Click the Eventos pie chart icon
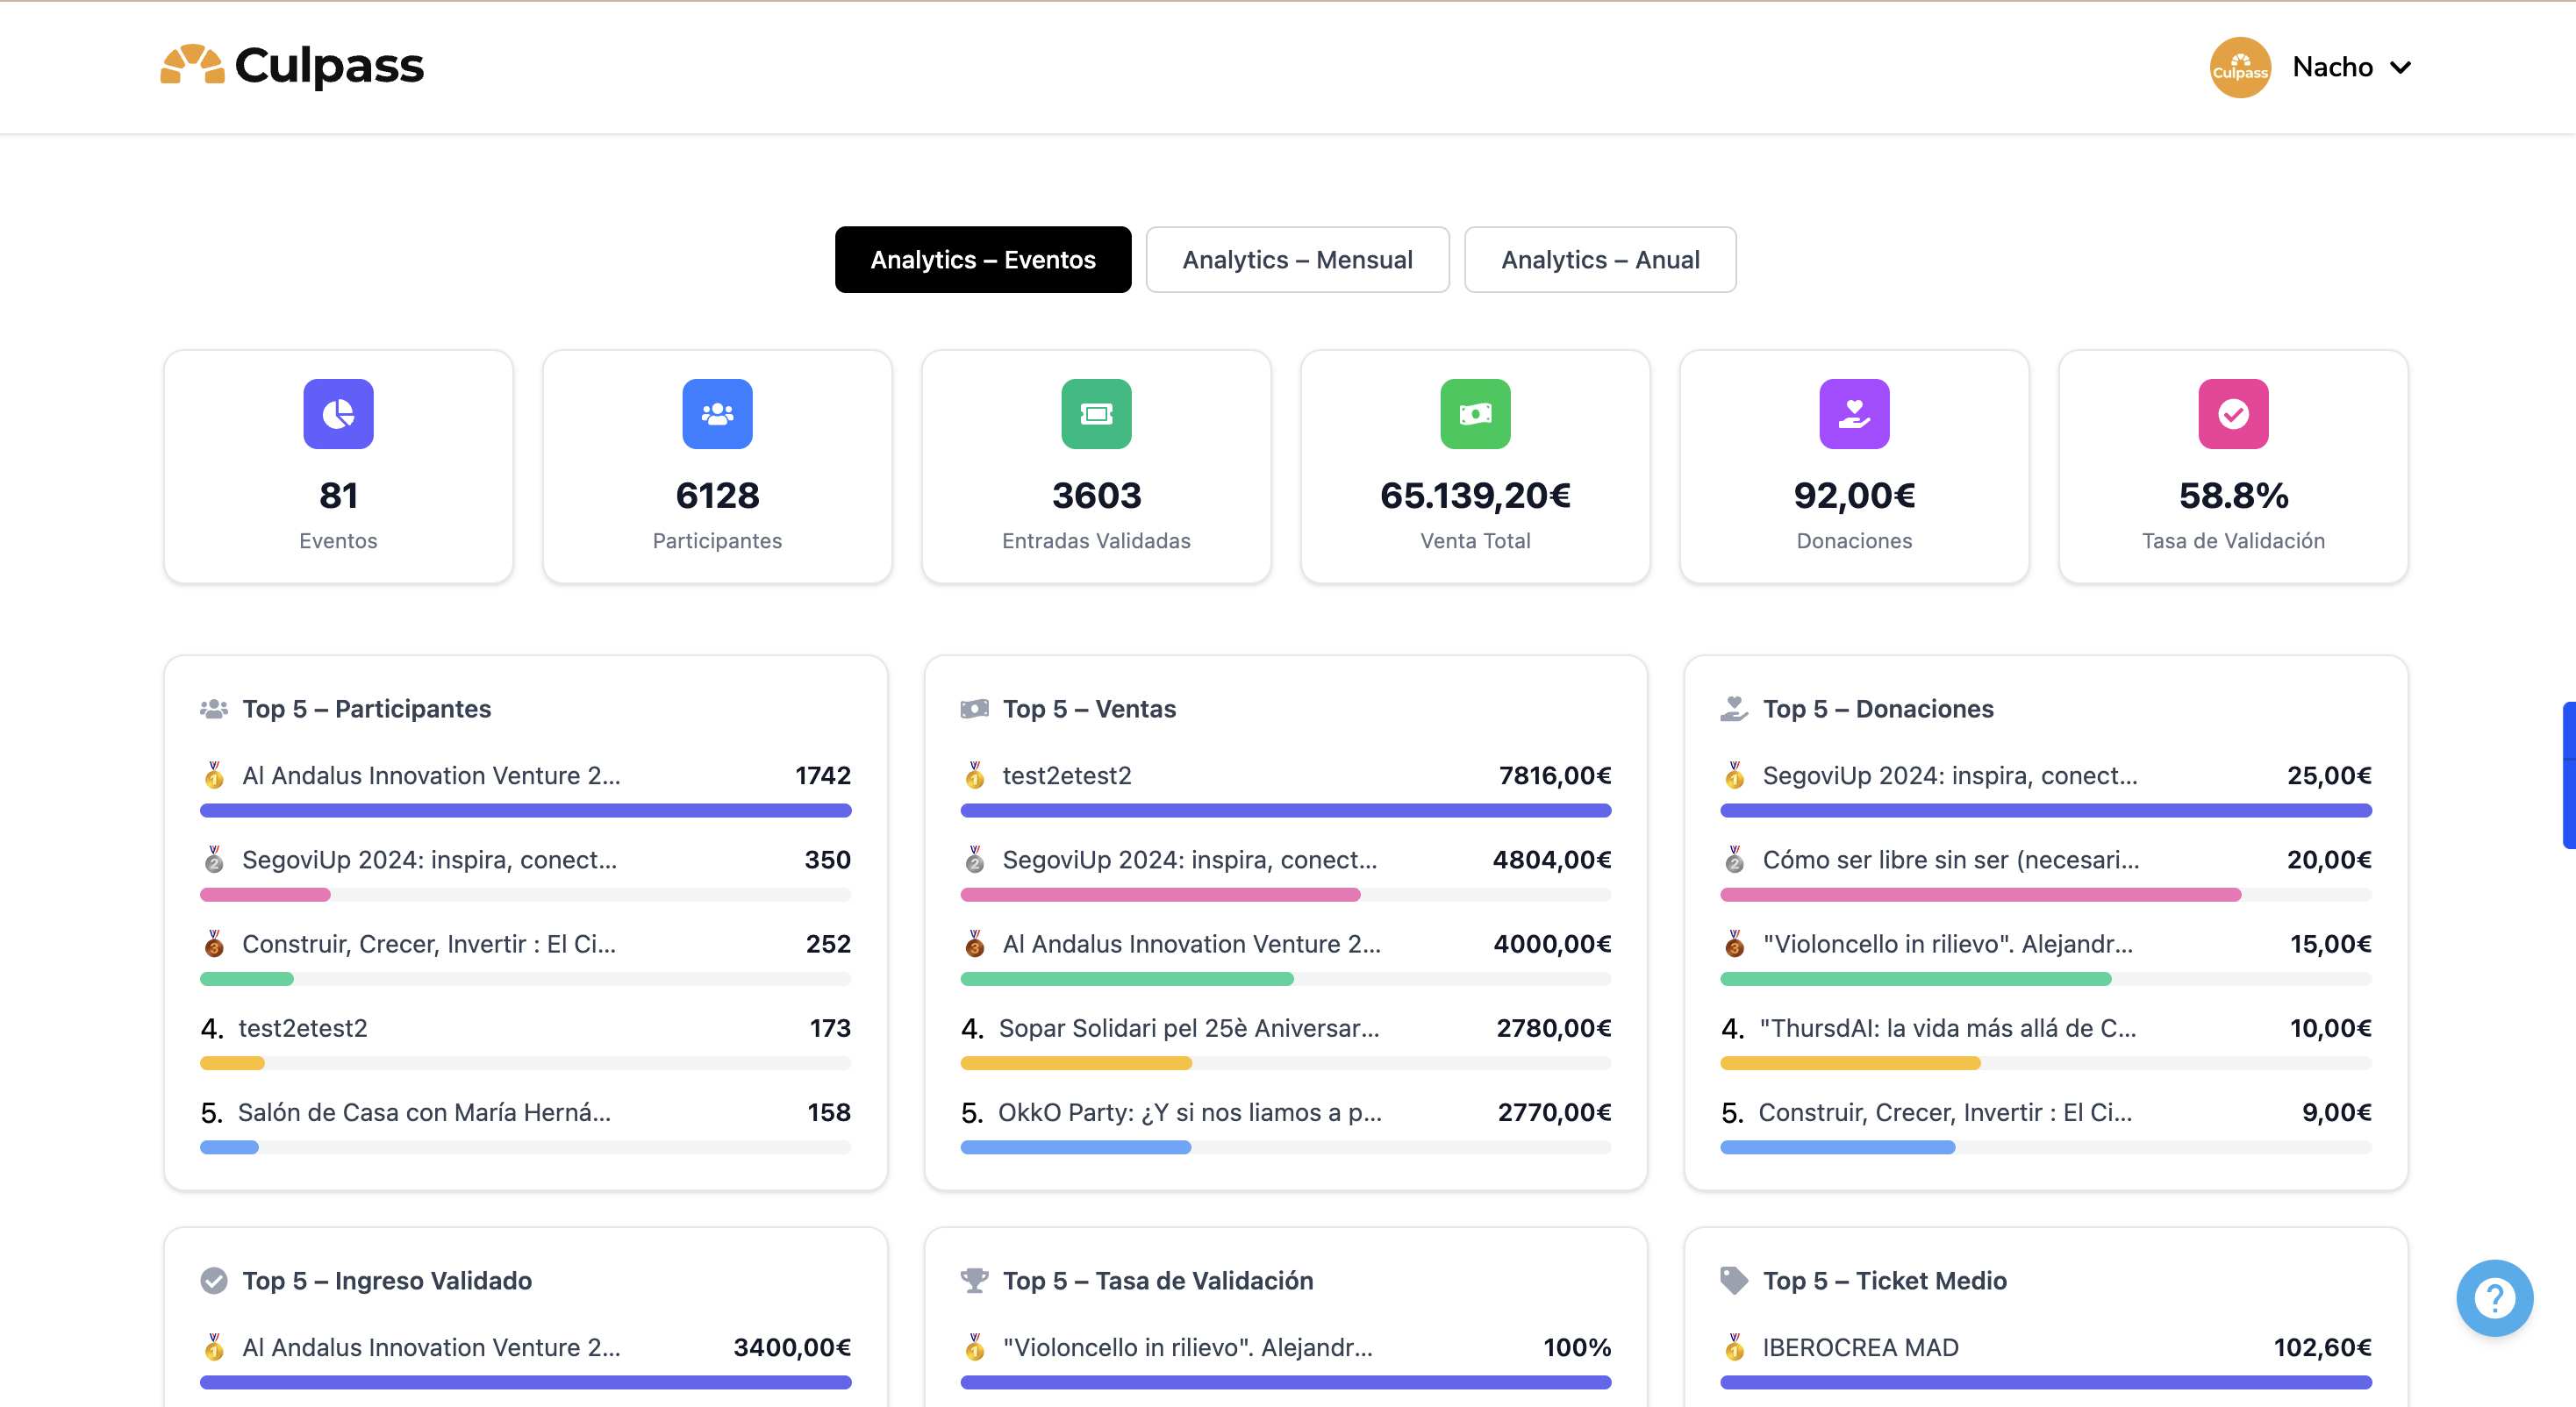2576x1407 pixels. [338, 413]
